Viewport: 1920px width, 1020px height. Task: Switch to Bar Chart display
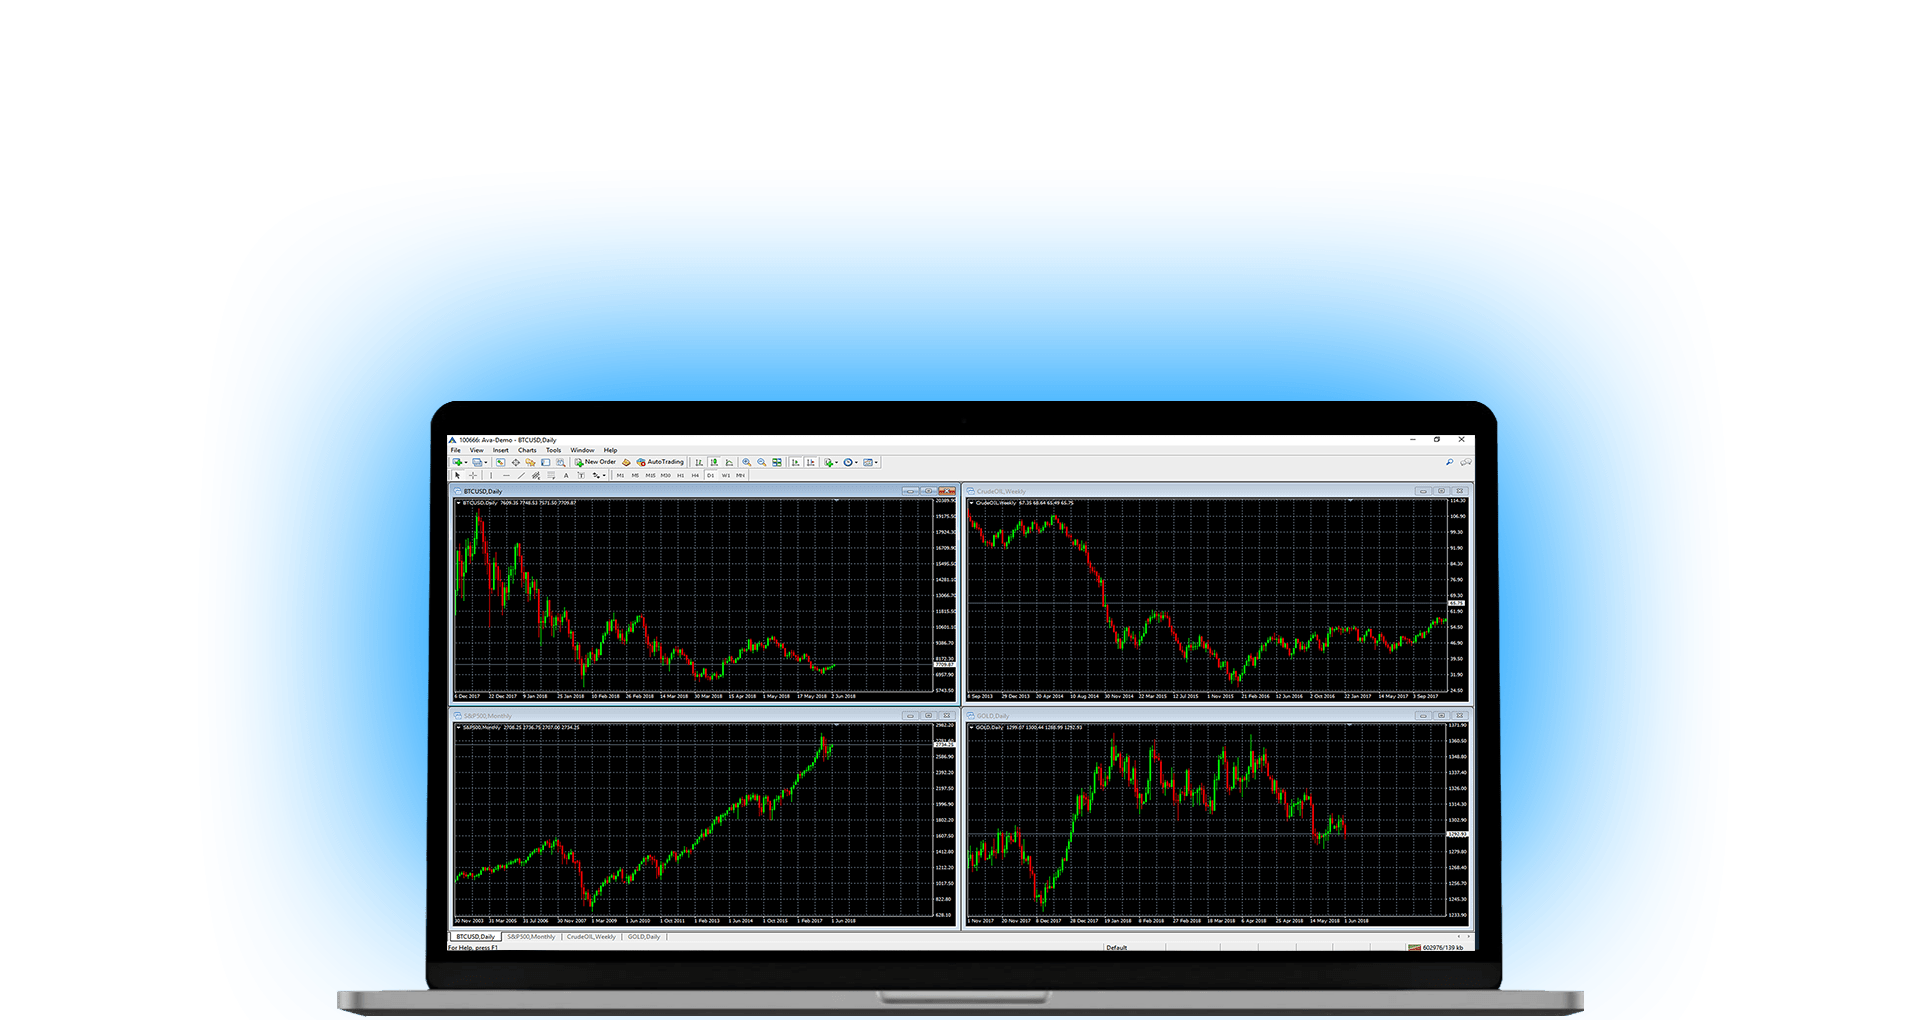(x=699, y=462)
